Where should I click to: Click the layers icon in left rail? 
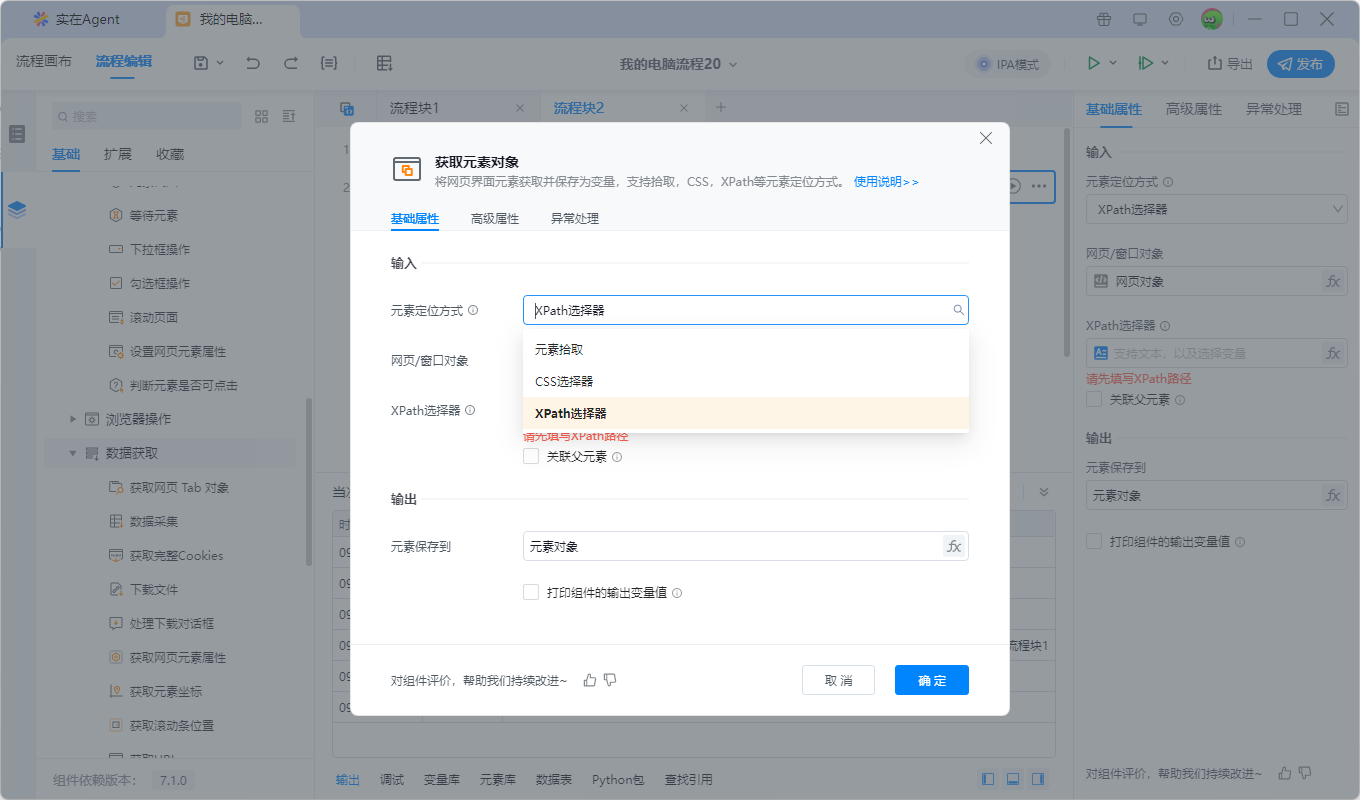coord(17,209)
